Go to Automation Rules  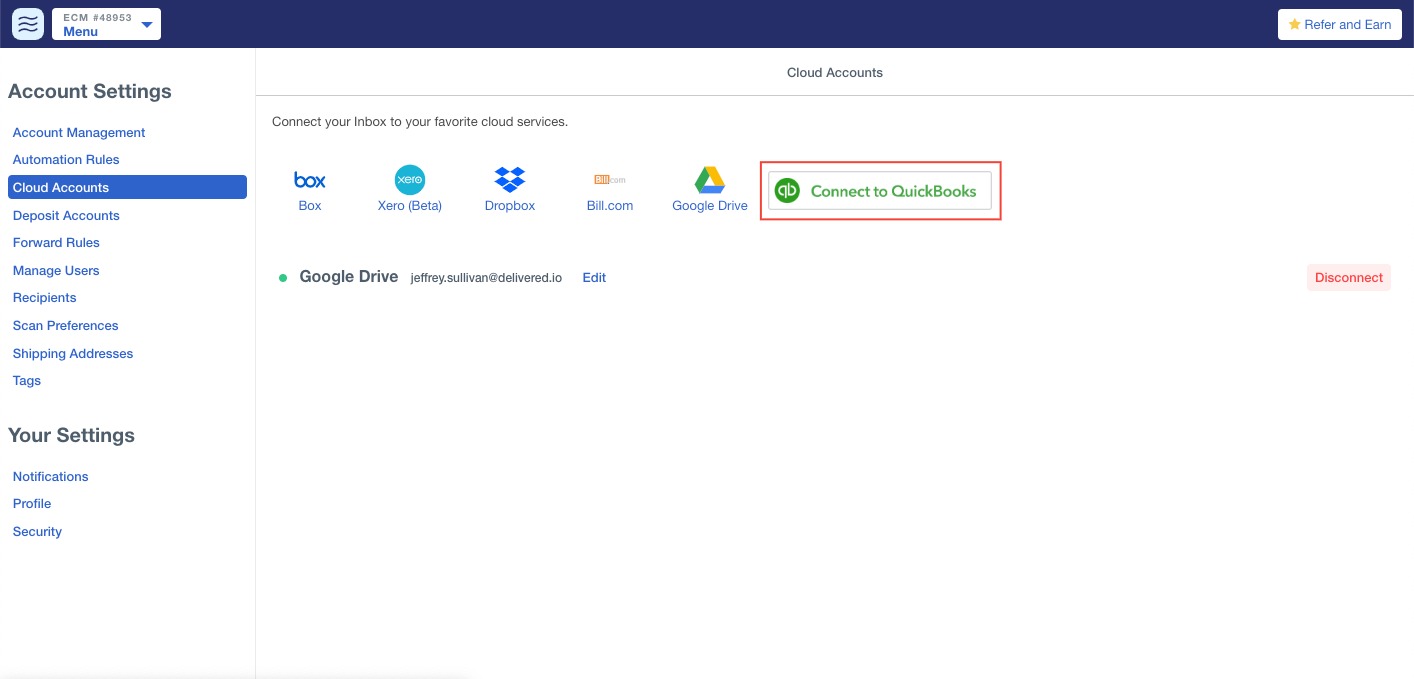(x=66, y=159)
